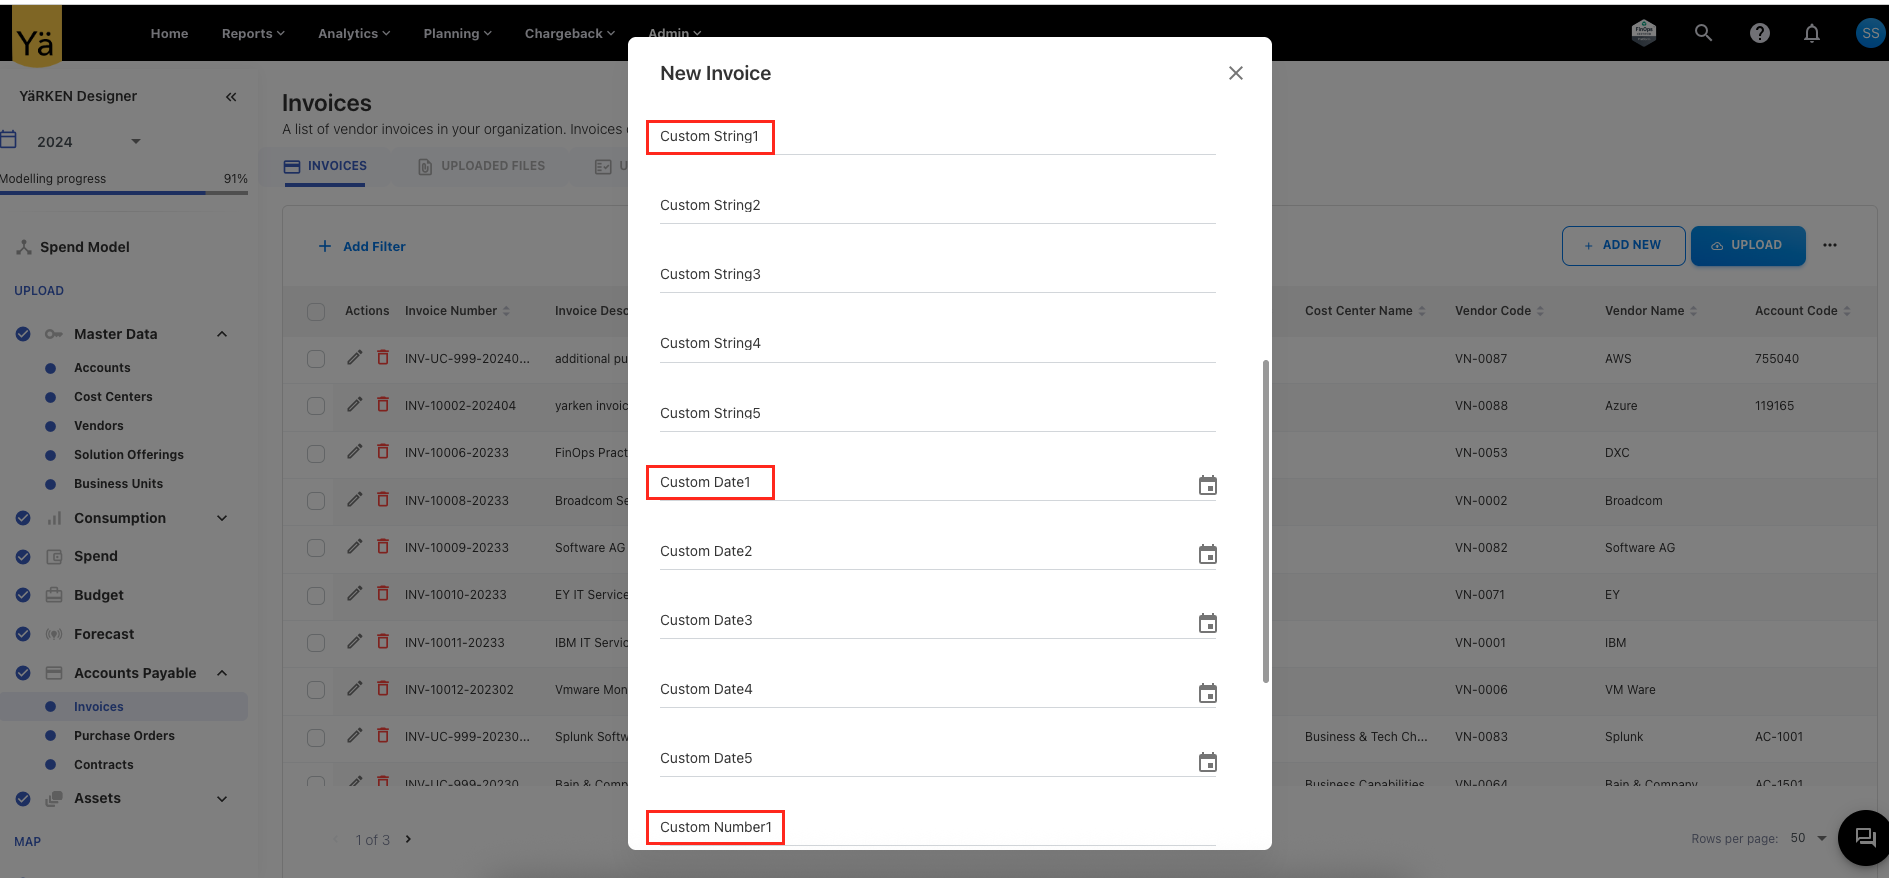This screenshot has height=878, width=1889.
Task: Go to Home in top navigation
Action: (x=169, y=33)
